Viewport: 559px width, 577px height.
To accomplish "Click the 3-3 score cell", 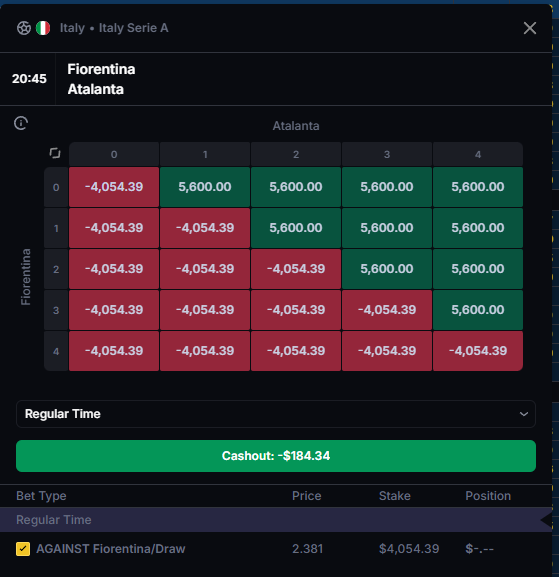I will pyautogui.click(x=387, y=310).
